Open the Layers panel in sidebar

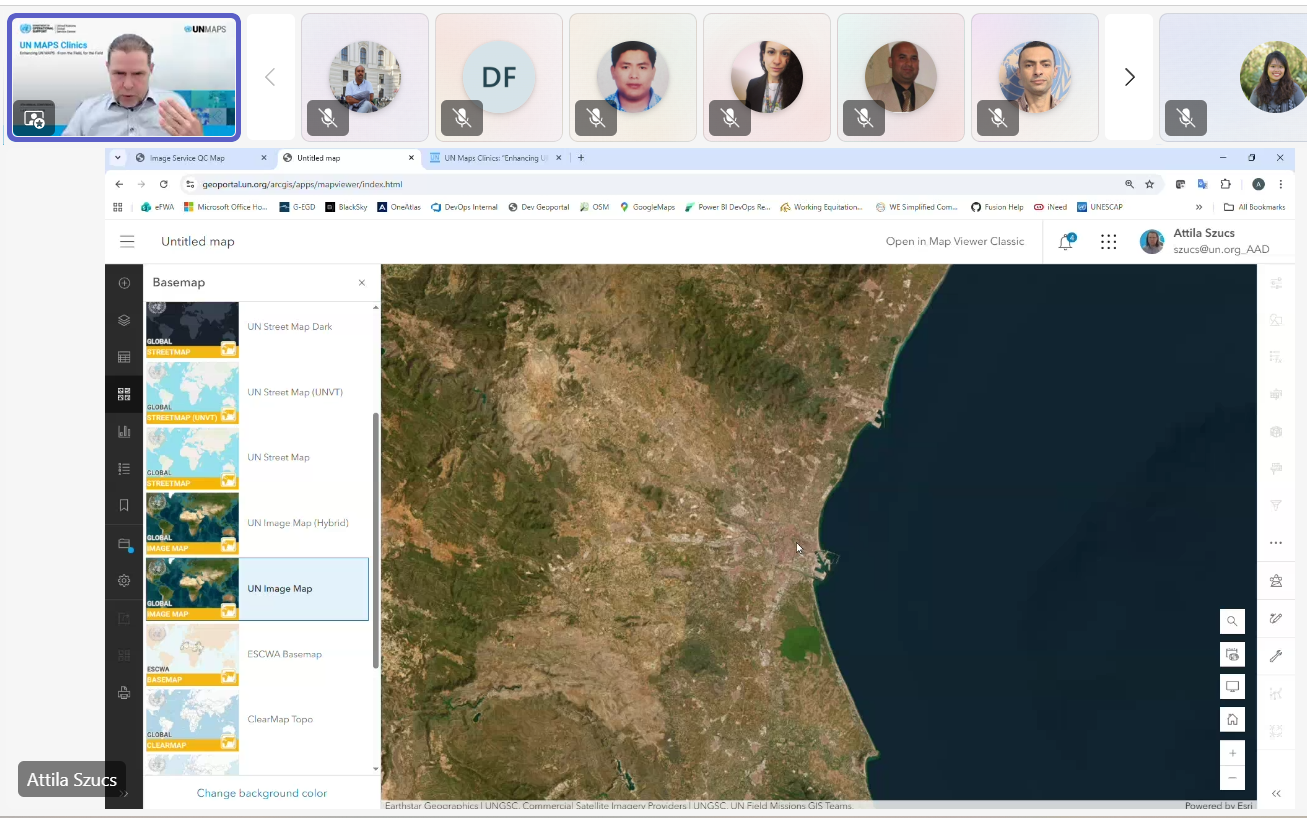click(124, 320)
